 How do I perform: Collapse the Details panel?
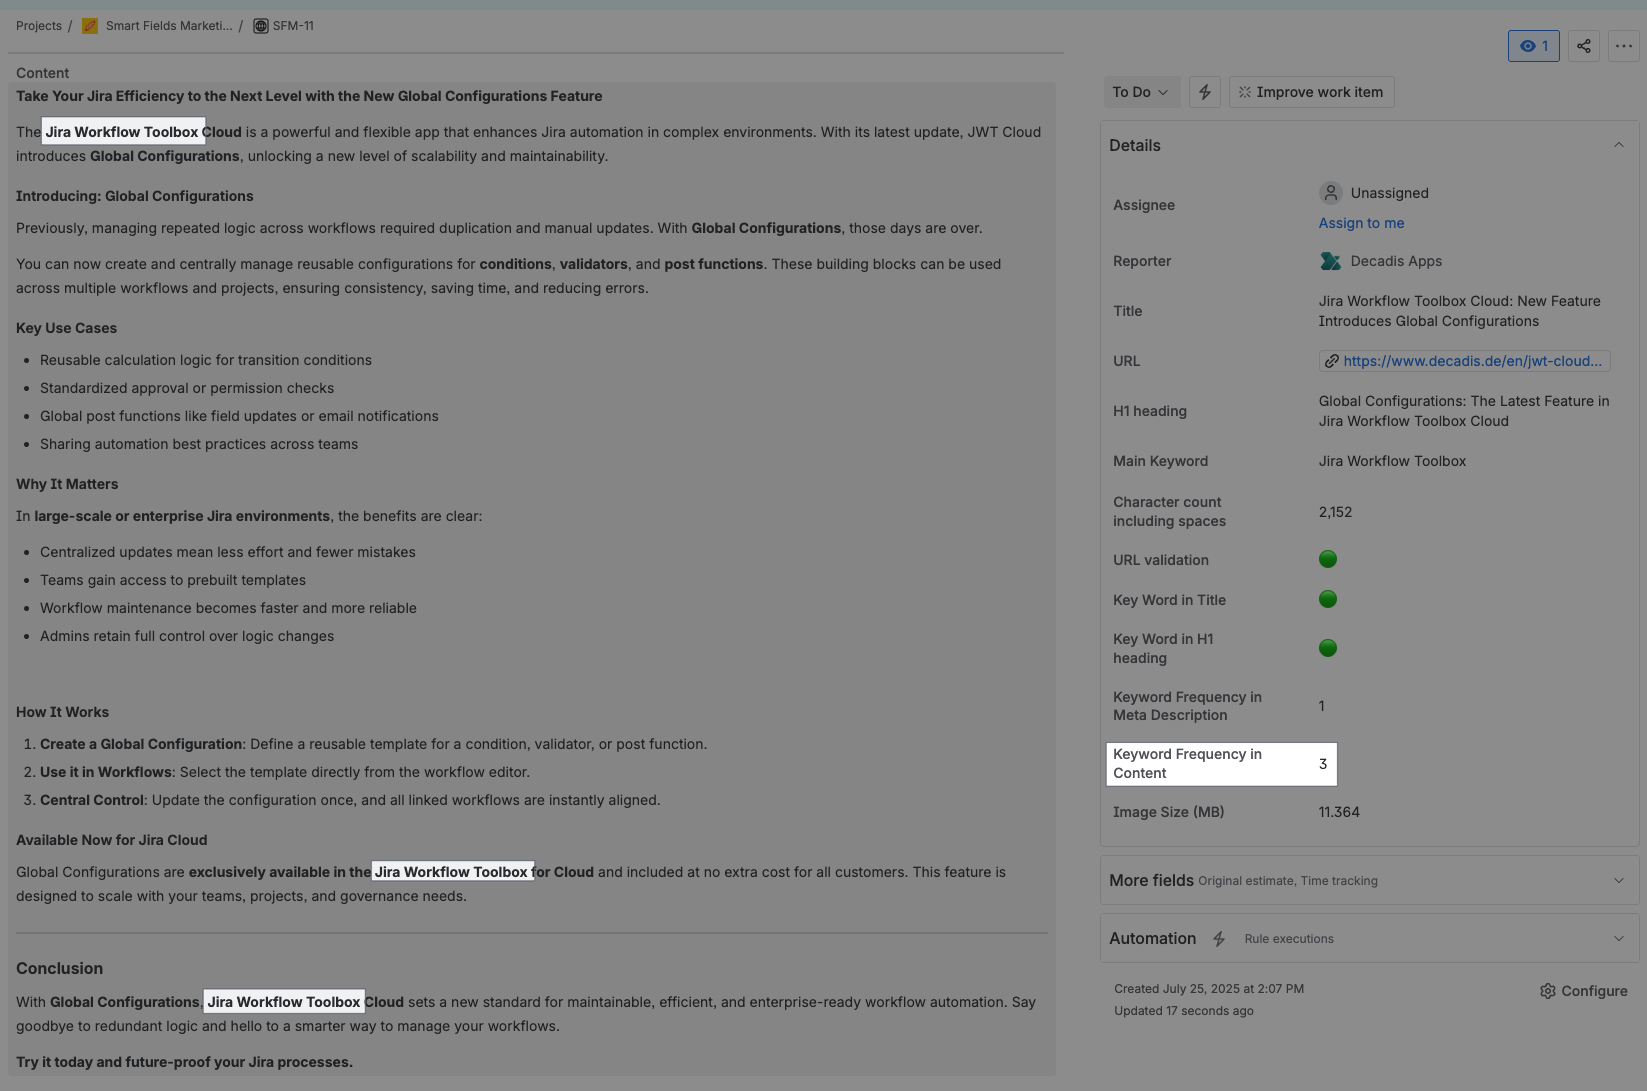coord(1618,145)
